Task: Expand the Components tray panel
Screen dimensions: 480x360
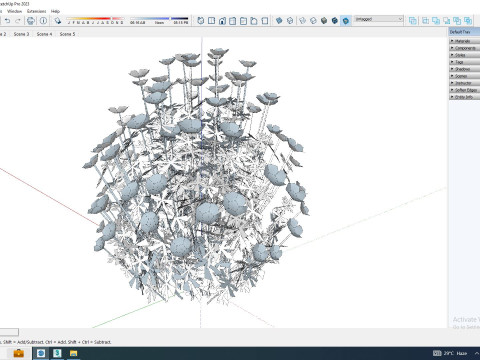Action: [465, 48]
